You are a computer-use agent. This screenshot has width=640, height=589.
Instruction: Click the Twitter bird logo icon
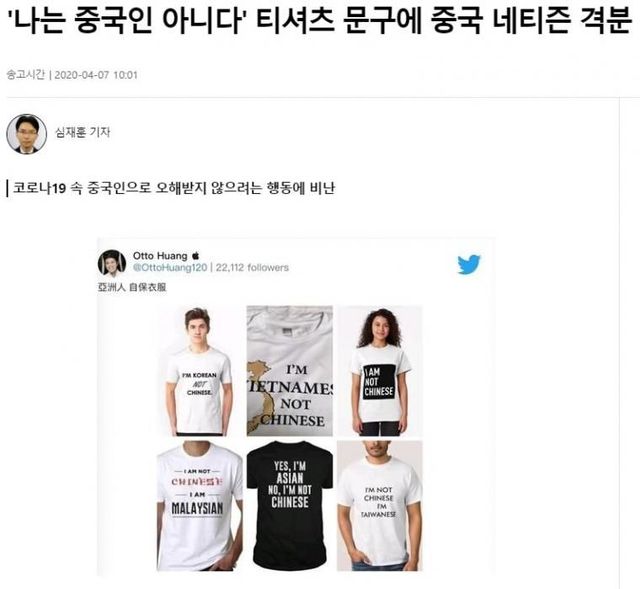pos(469,264)
